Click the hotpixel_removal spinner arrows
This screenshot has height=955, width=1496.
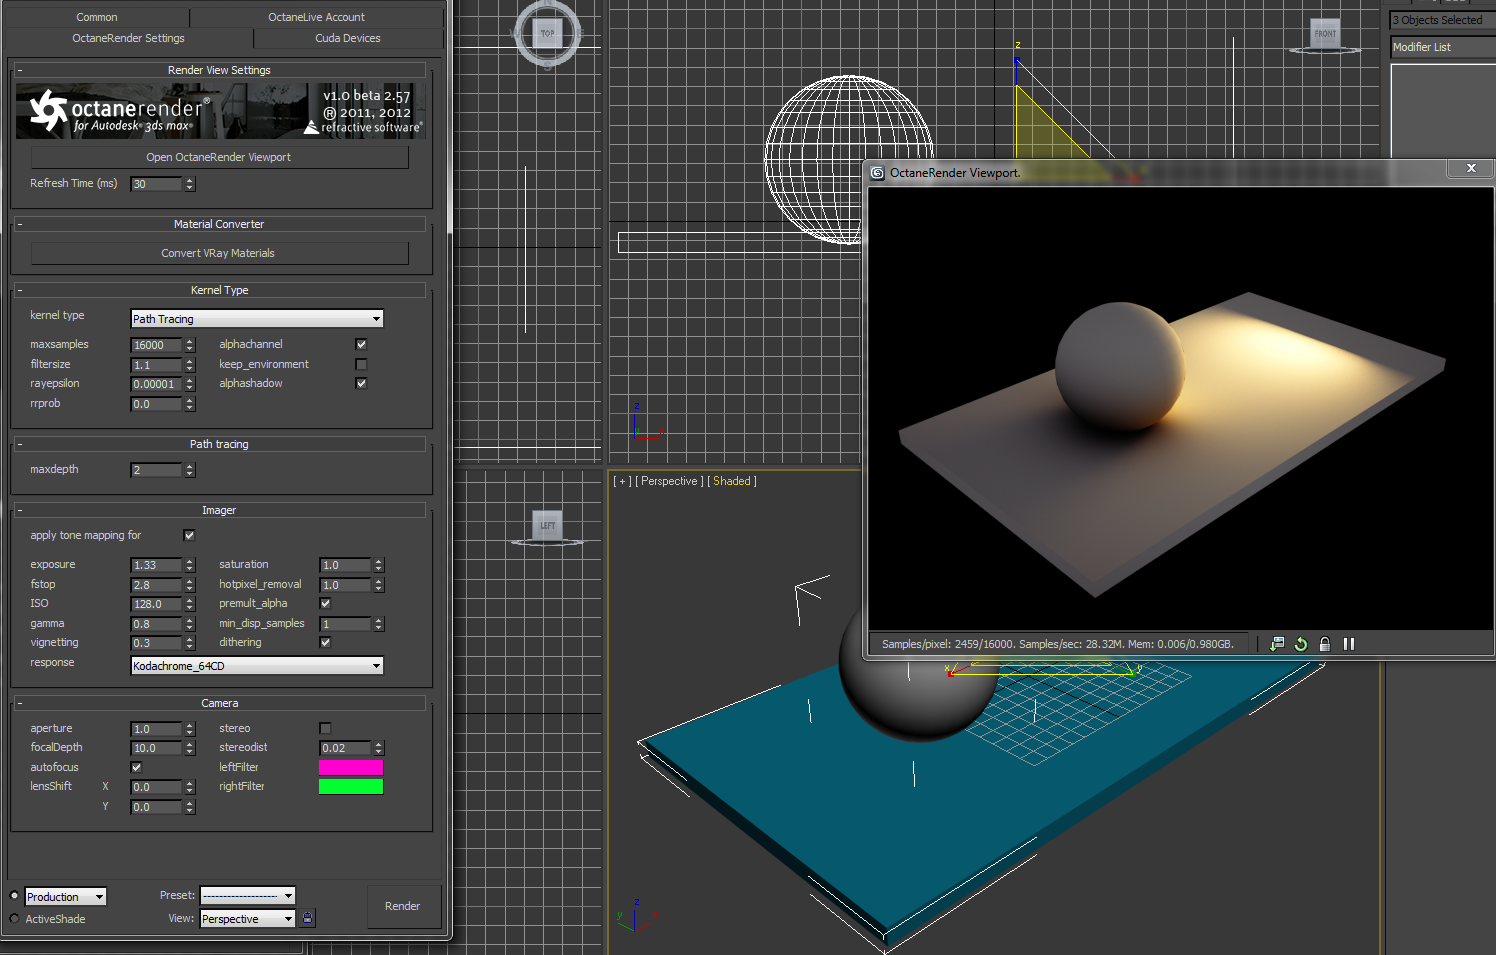coord(378,585)
